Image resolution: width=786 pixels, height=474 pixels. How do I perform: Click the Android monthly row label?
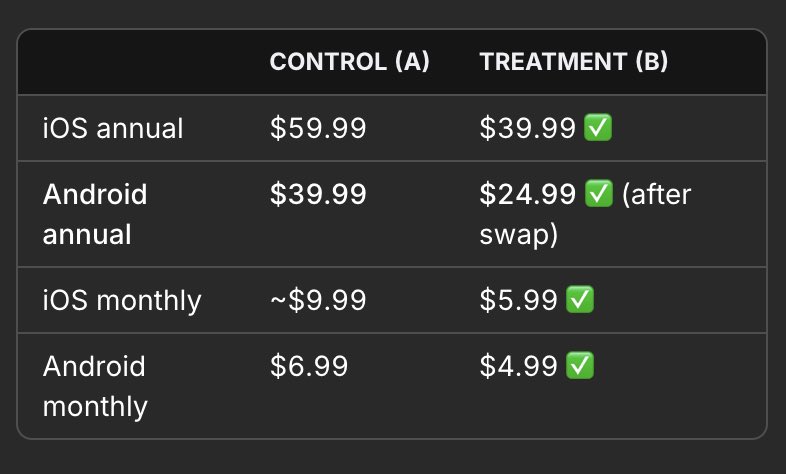(x=95, y=386)
